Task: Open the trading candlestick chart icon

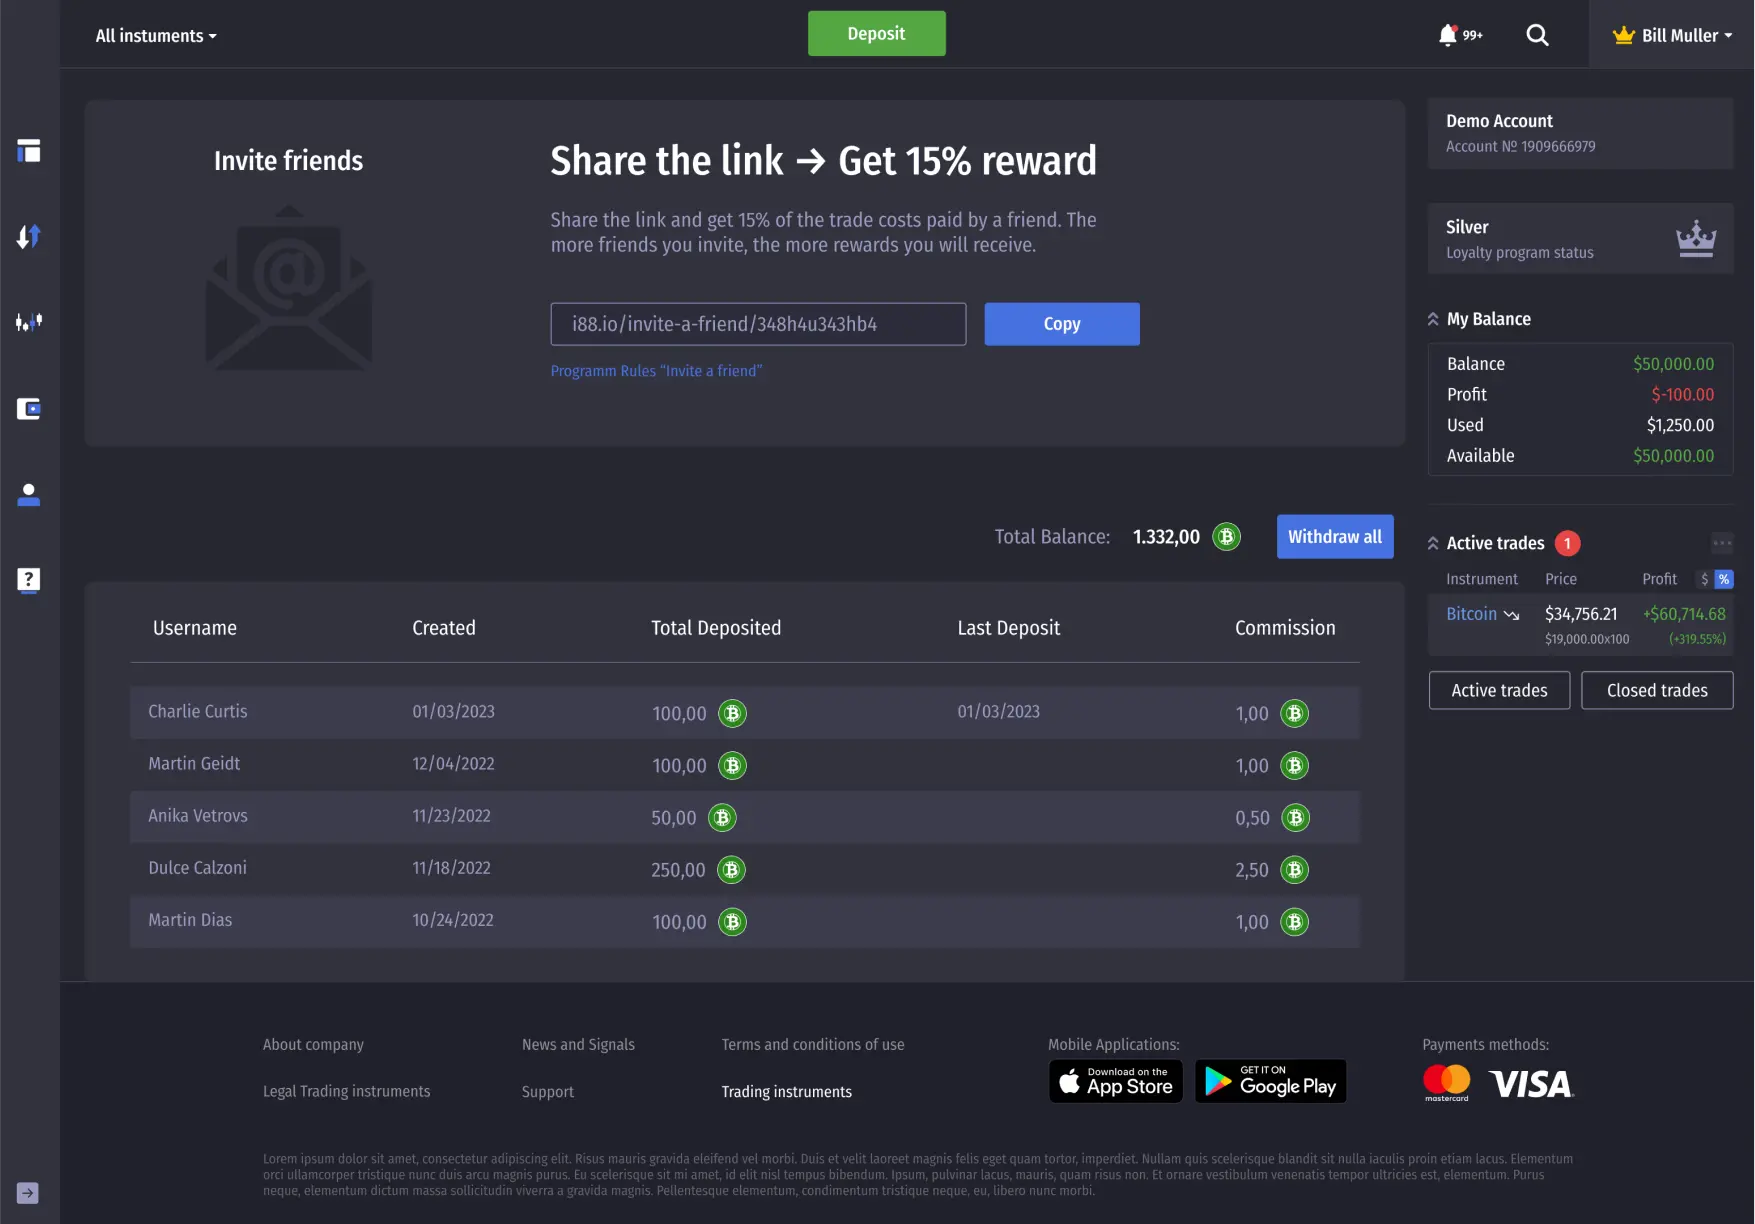Action: point(28,323)
